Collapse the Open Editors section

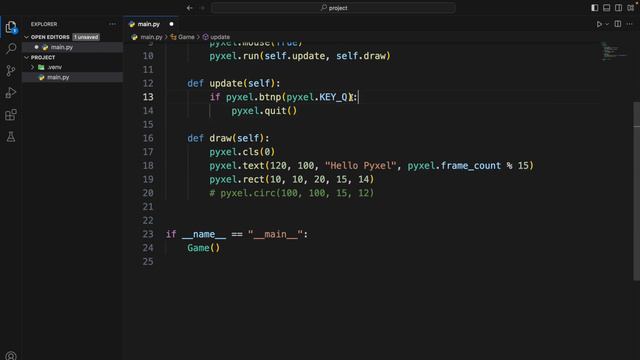[27, 37]
